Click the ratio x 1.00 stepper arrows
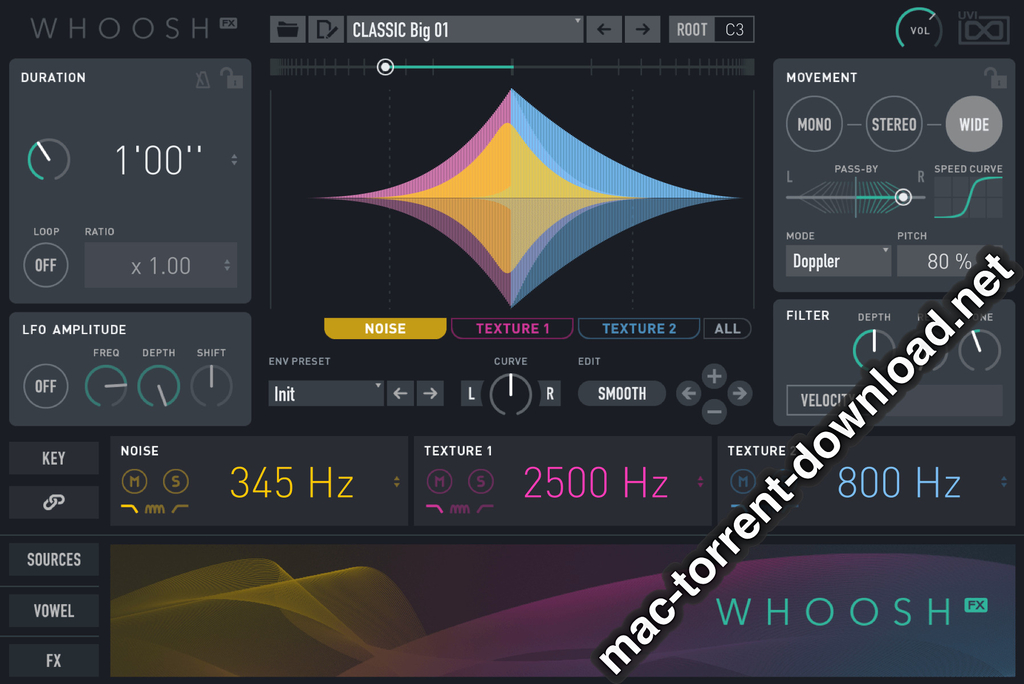1024x684 pixels. tap(227, 265)
